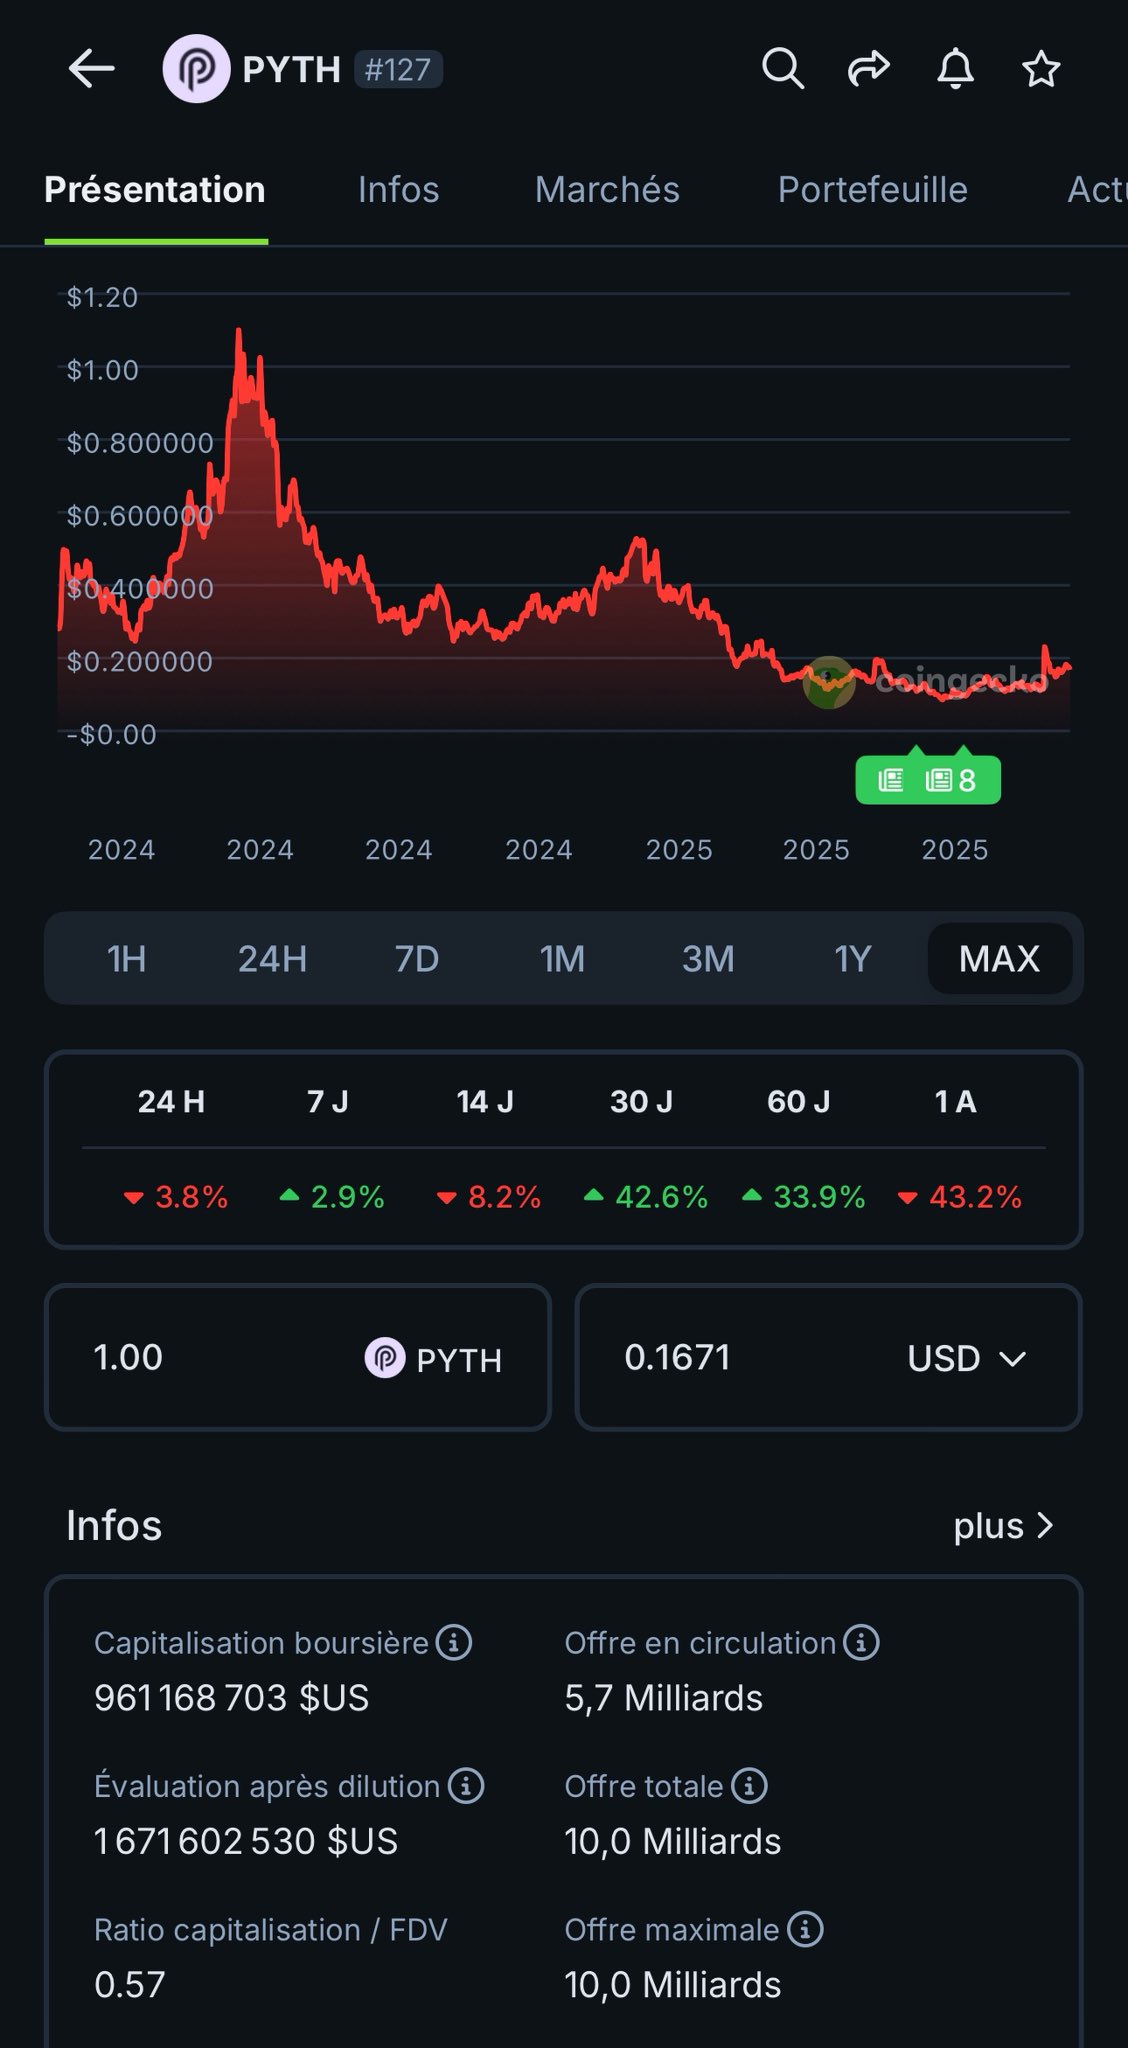Toggle the favorite star icon

(1041, 69)
